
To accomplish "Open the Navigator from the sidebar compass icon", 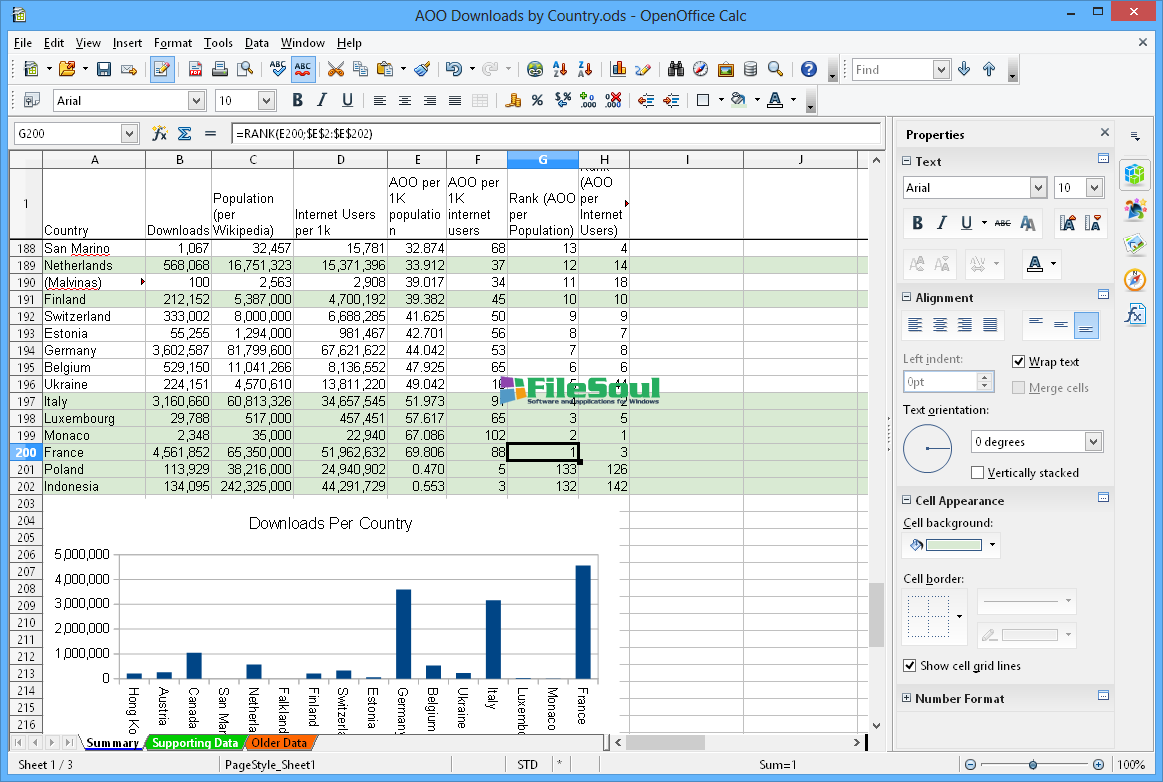I will (x=1134, y=279).
